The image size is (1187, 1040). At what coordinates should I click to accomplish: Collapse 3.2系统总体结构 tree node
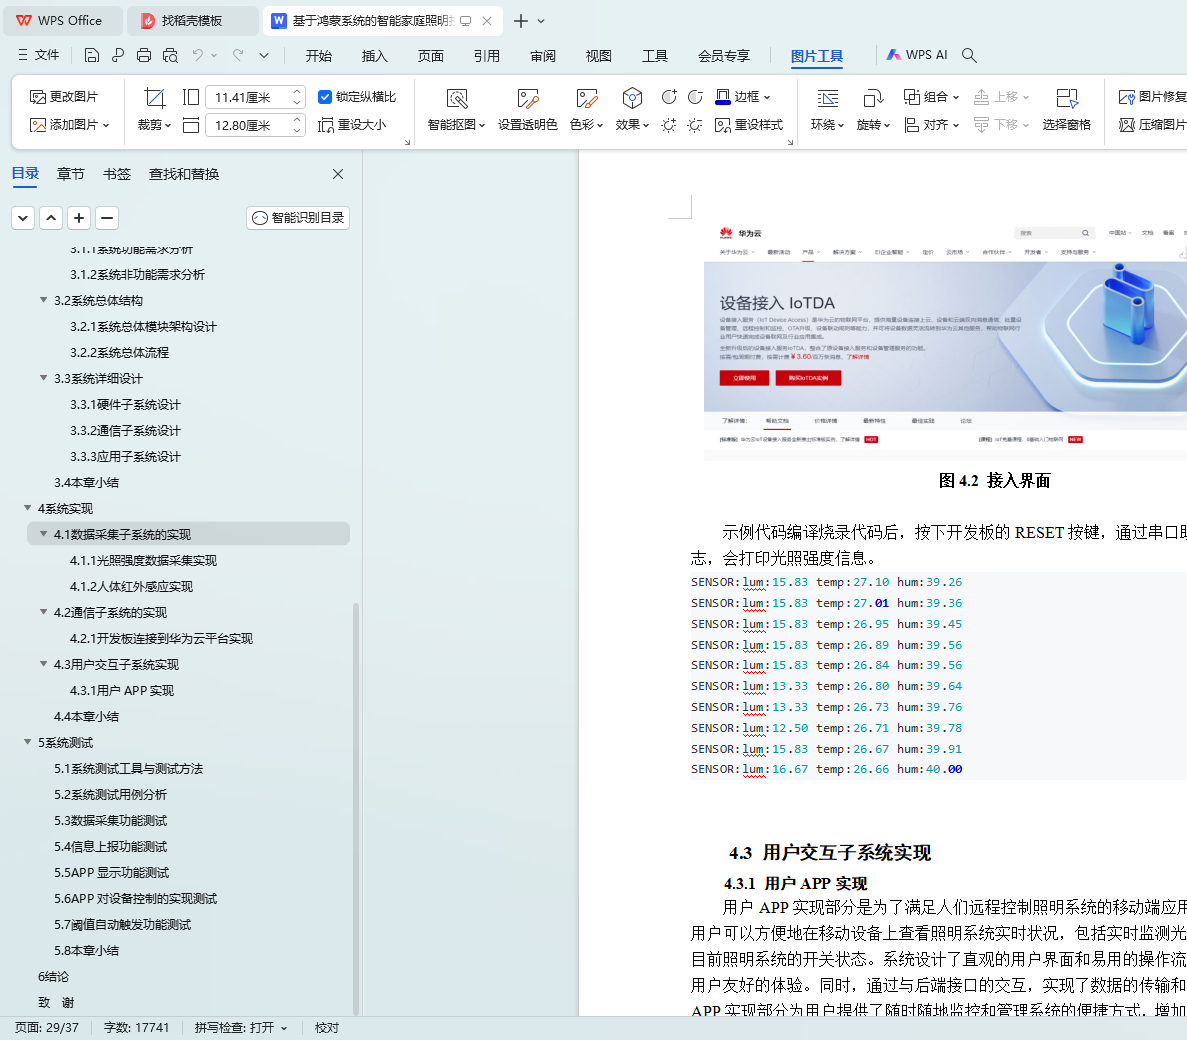[x=44, y=300]
